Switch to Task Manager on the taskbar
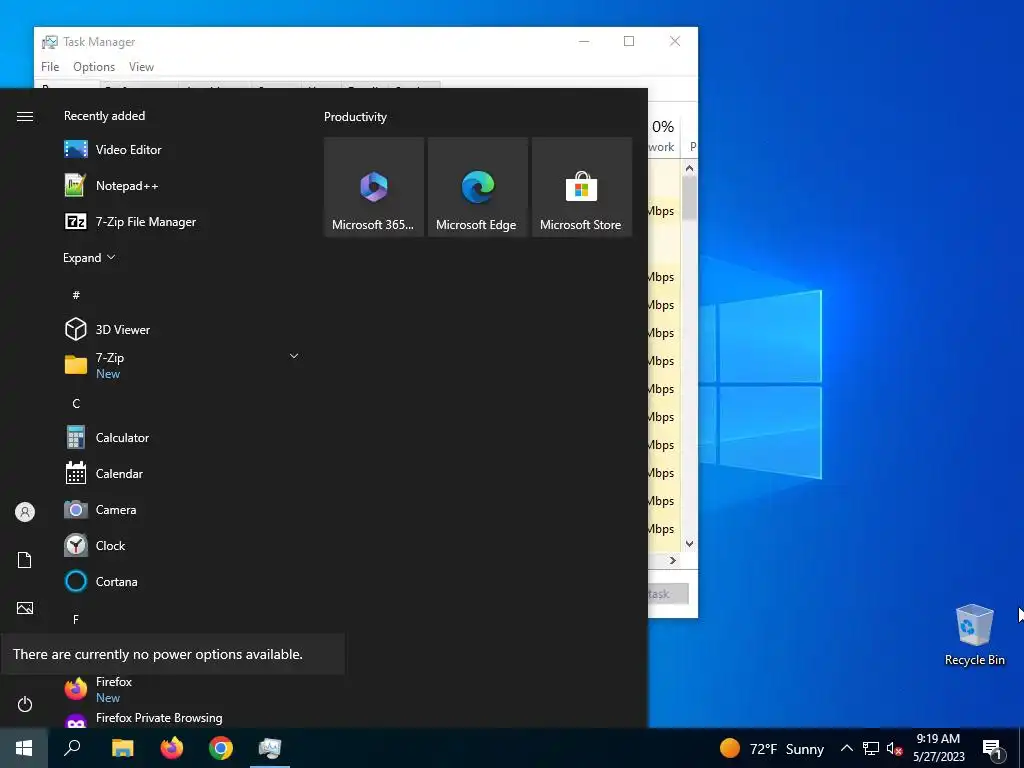The width and height of the screenshot is (1024, 768). click(x=270, y=748)
